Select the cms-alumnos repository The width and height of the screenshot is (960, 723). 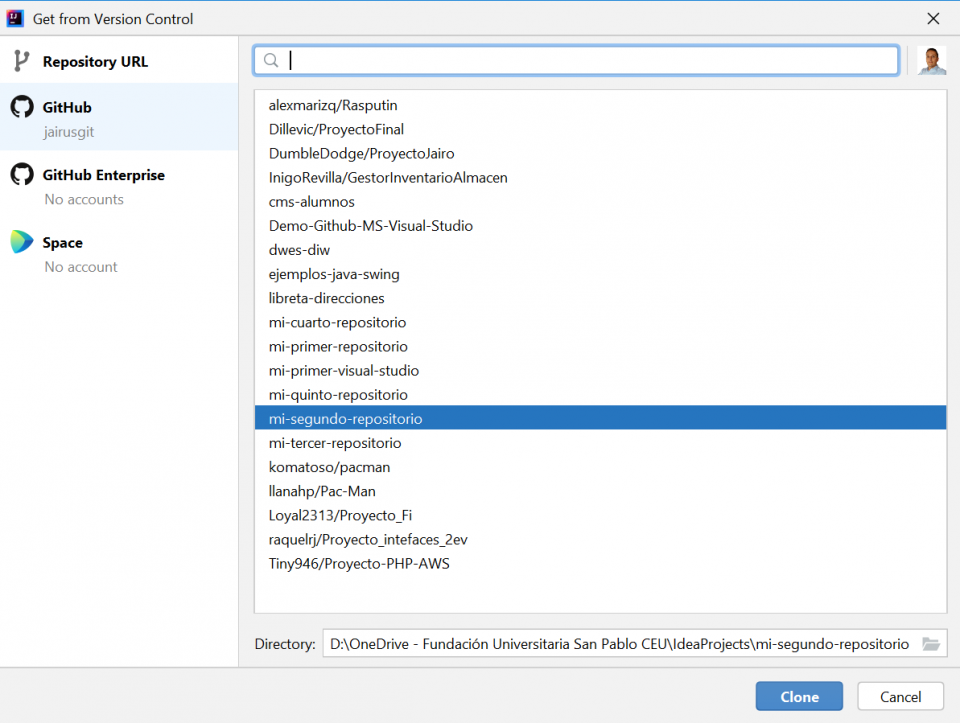tap(601, 202)
